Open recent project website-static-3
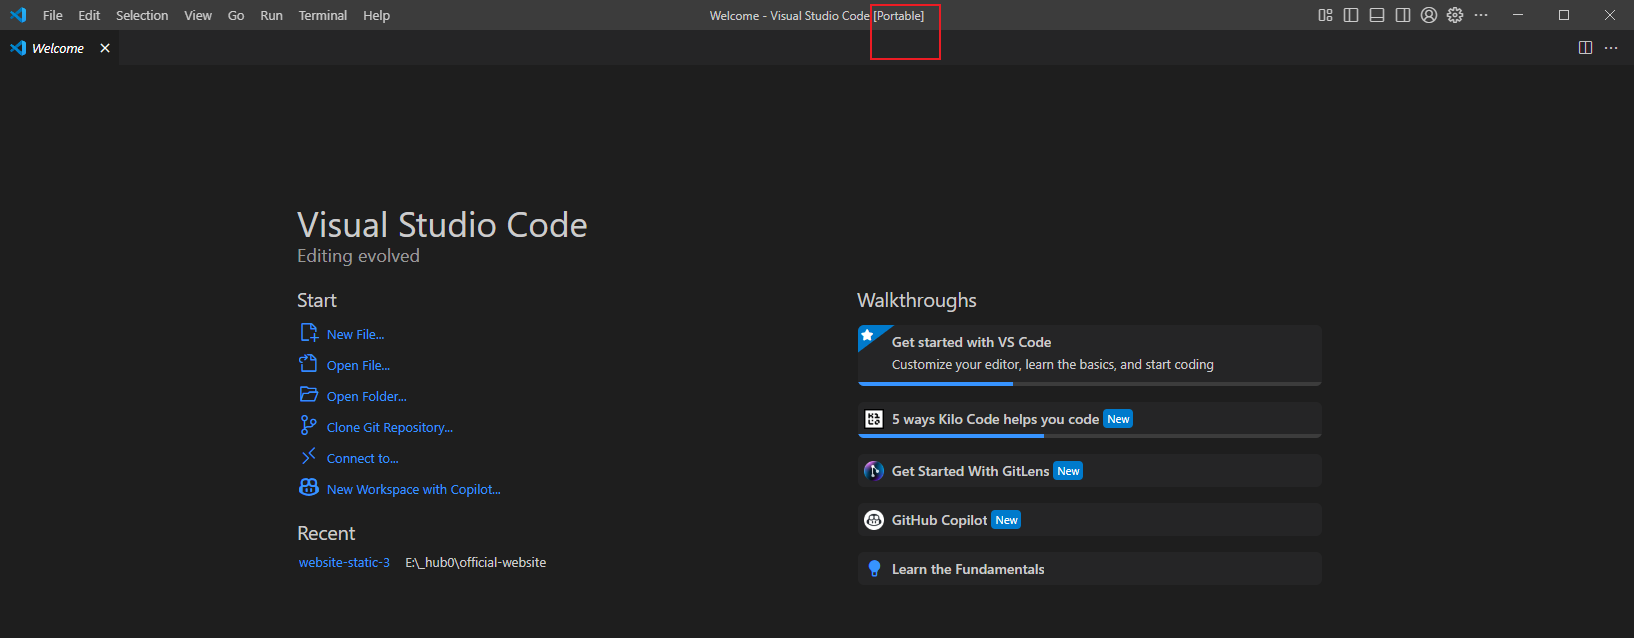Screen dimensions: 1634x638 pos(344,562)
